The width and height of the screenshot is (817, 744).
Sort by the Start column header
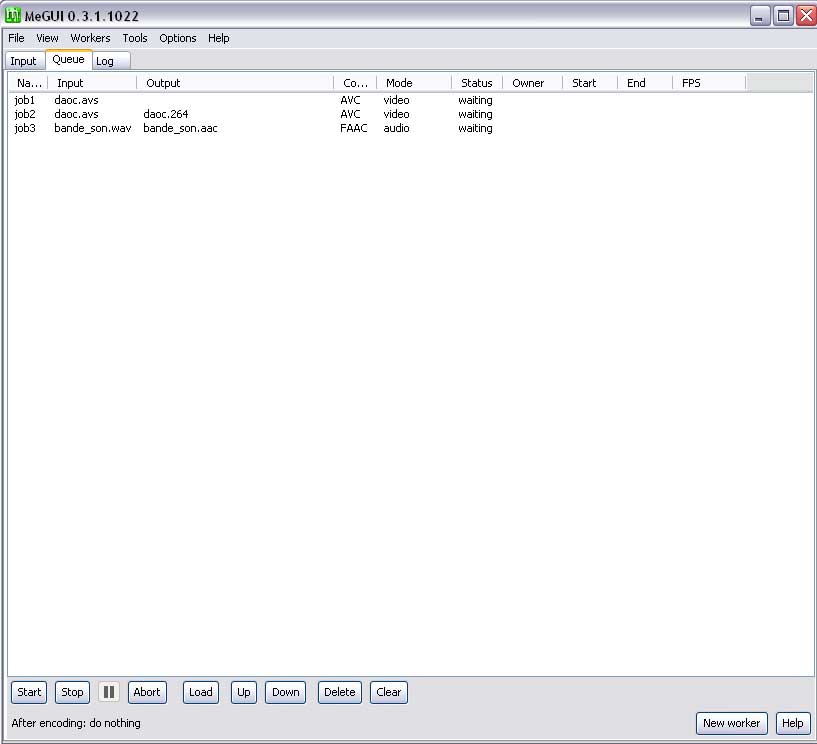point(590,83)
